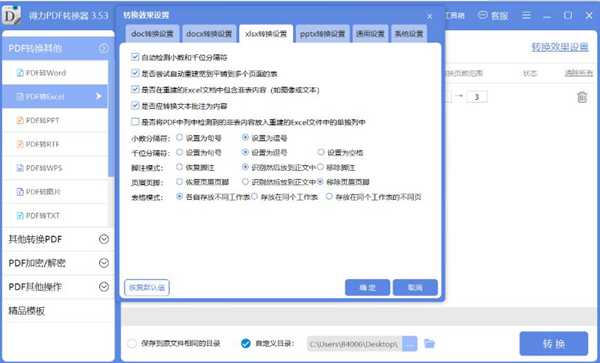Click the app logo icon in title bar

tap(11, 15)
